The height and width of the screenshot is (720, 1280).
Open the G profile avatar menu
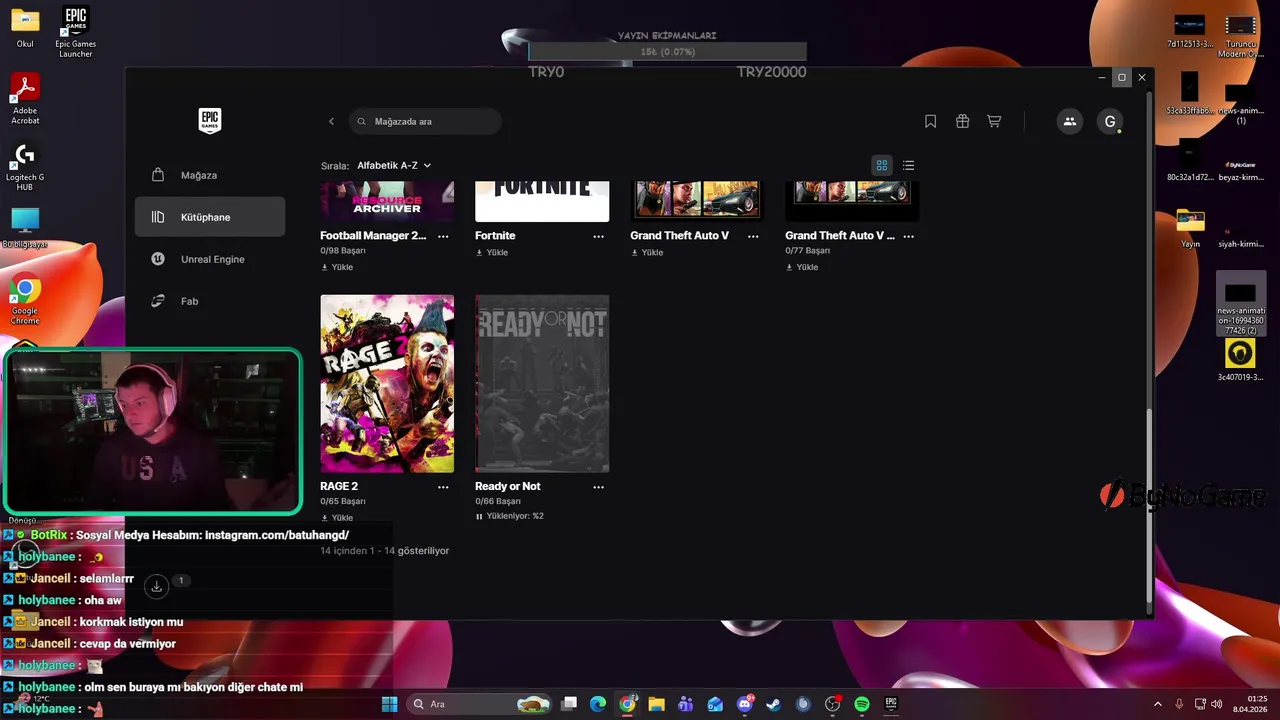1110,121
